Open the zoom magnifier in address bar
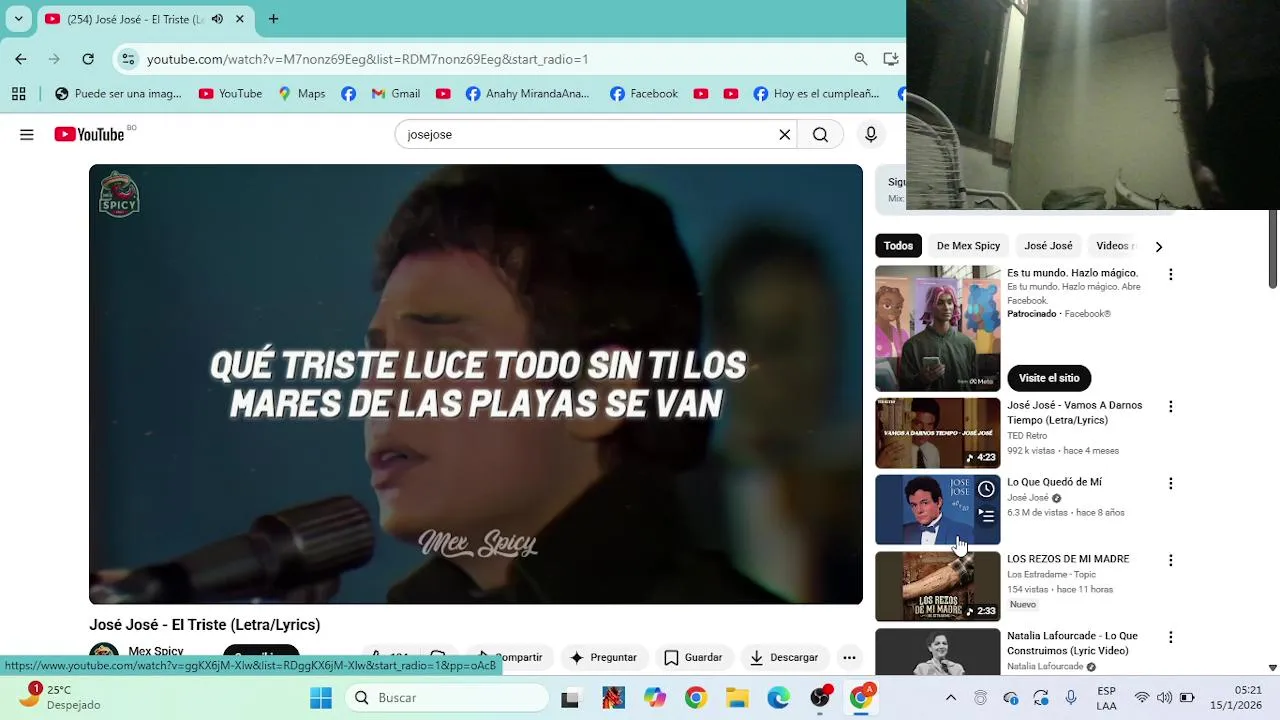The width and height of the screenshot is (1280, 720). tap(860, 59)
